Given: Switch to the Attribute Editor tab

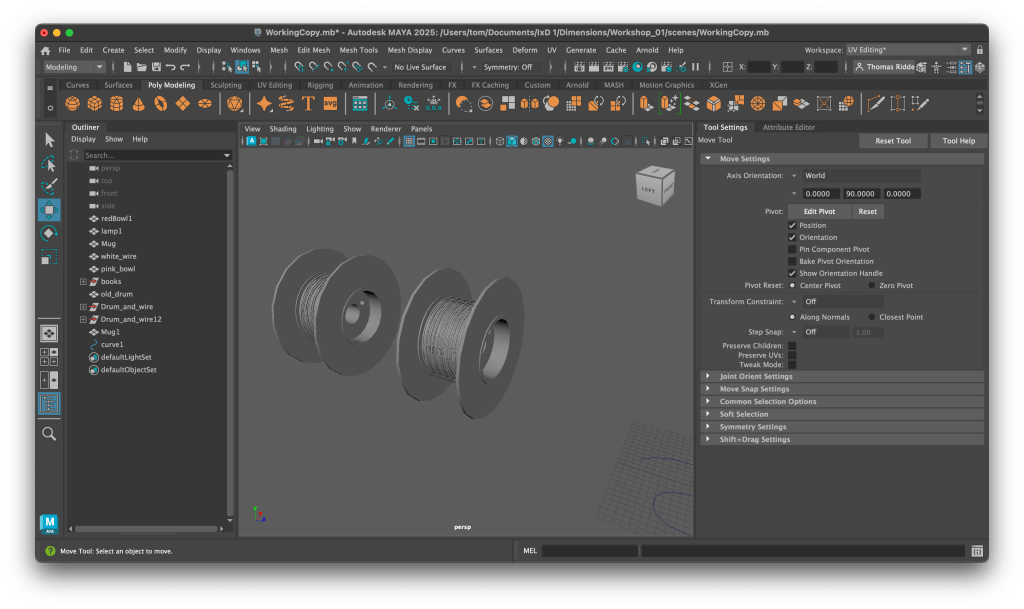Looking at the screenshot, I should click(x=788, y=127).
